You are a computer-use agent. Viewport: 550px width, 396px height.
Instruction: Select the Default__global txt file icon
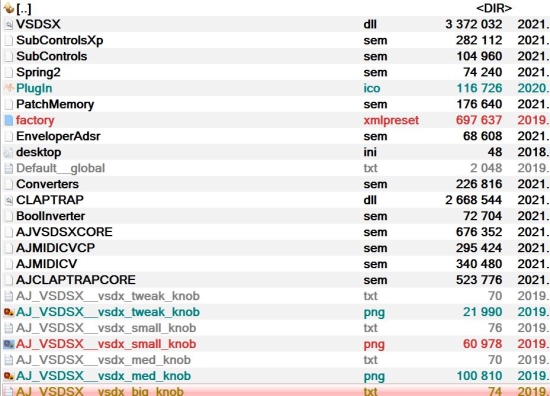[x=9, y=168]
